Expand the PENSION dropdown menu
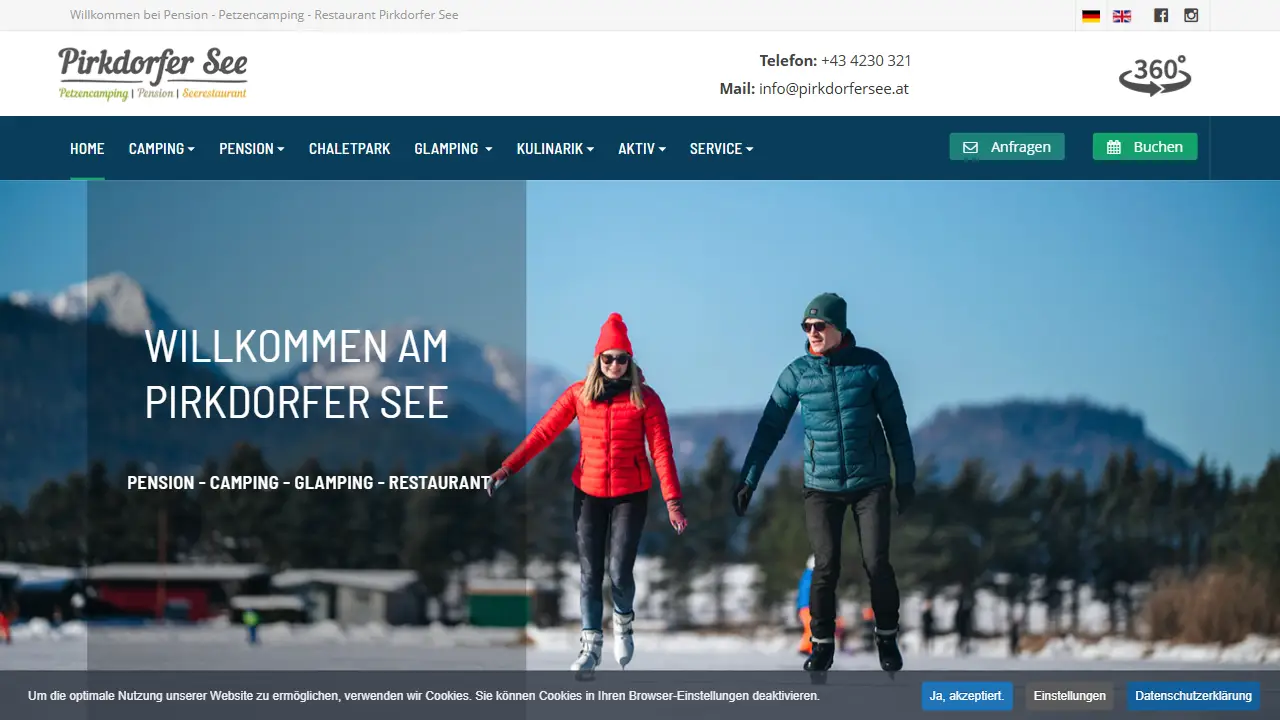Screen dimensions: 1280x720 pyautogui.click(x=252, y=149)
